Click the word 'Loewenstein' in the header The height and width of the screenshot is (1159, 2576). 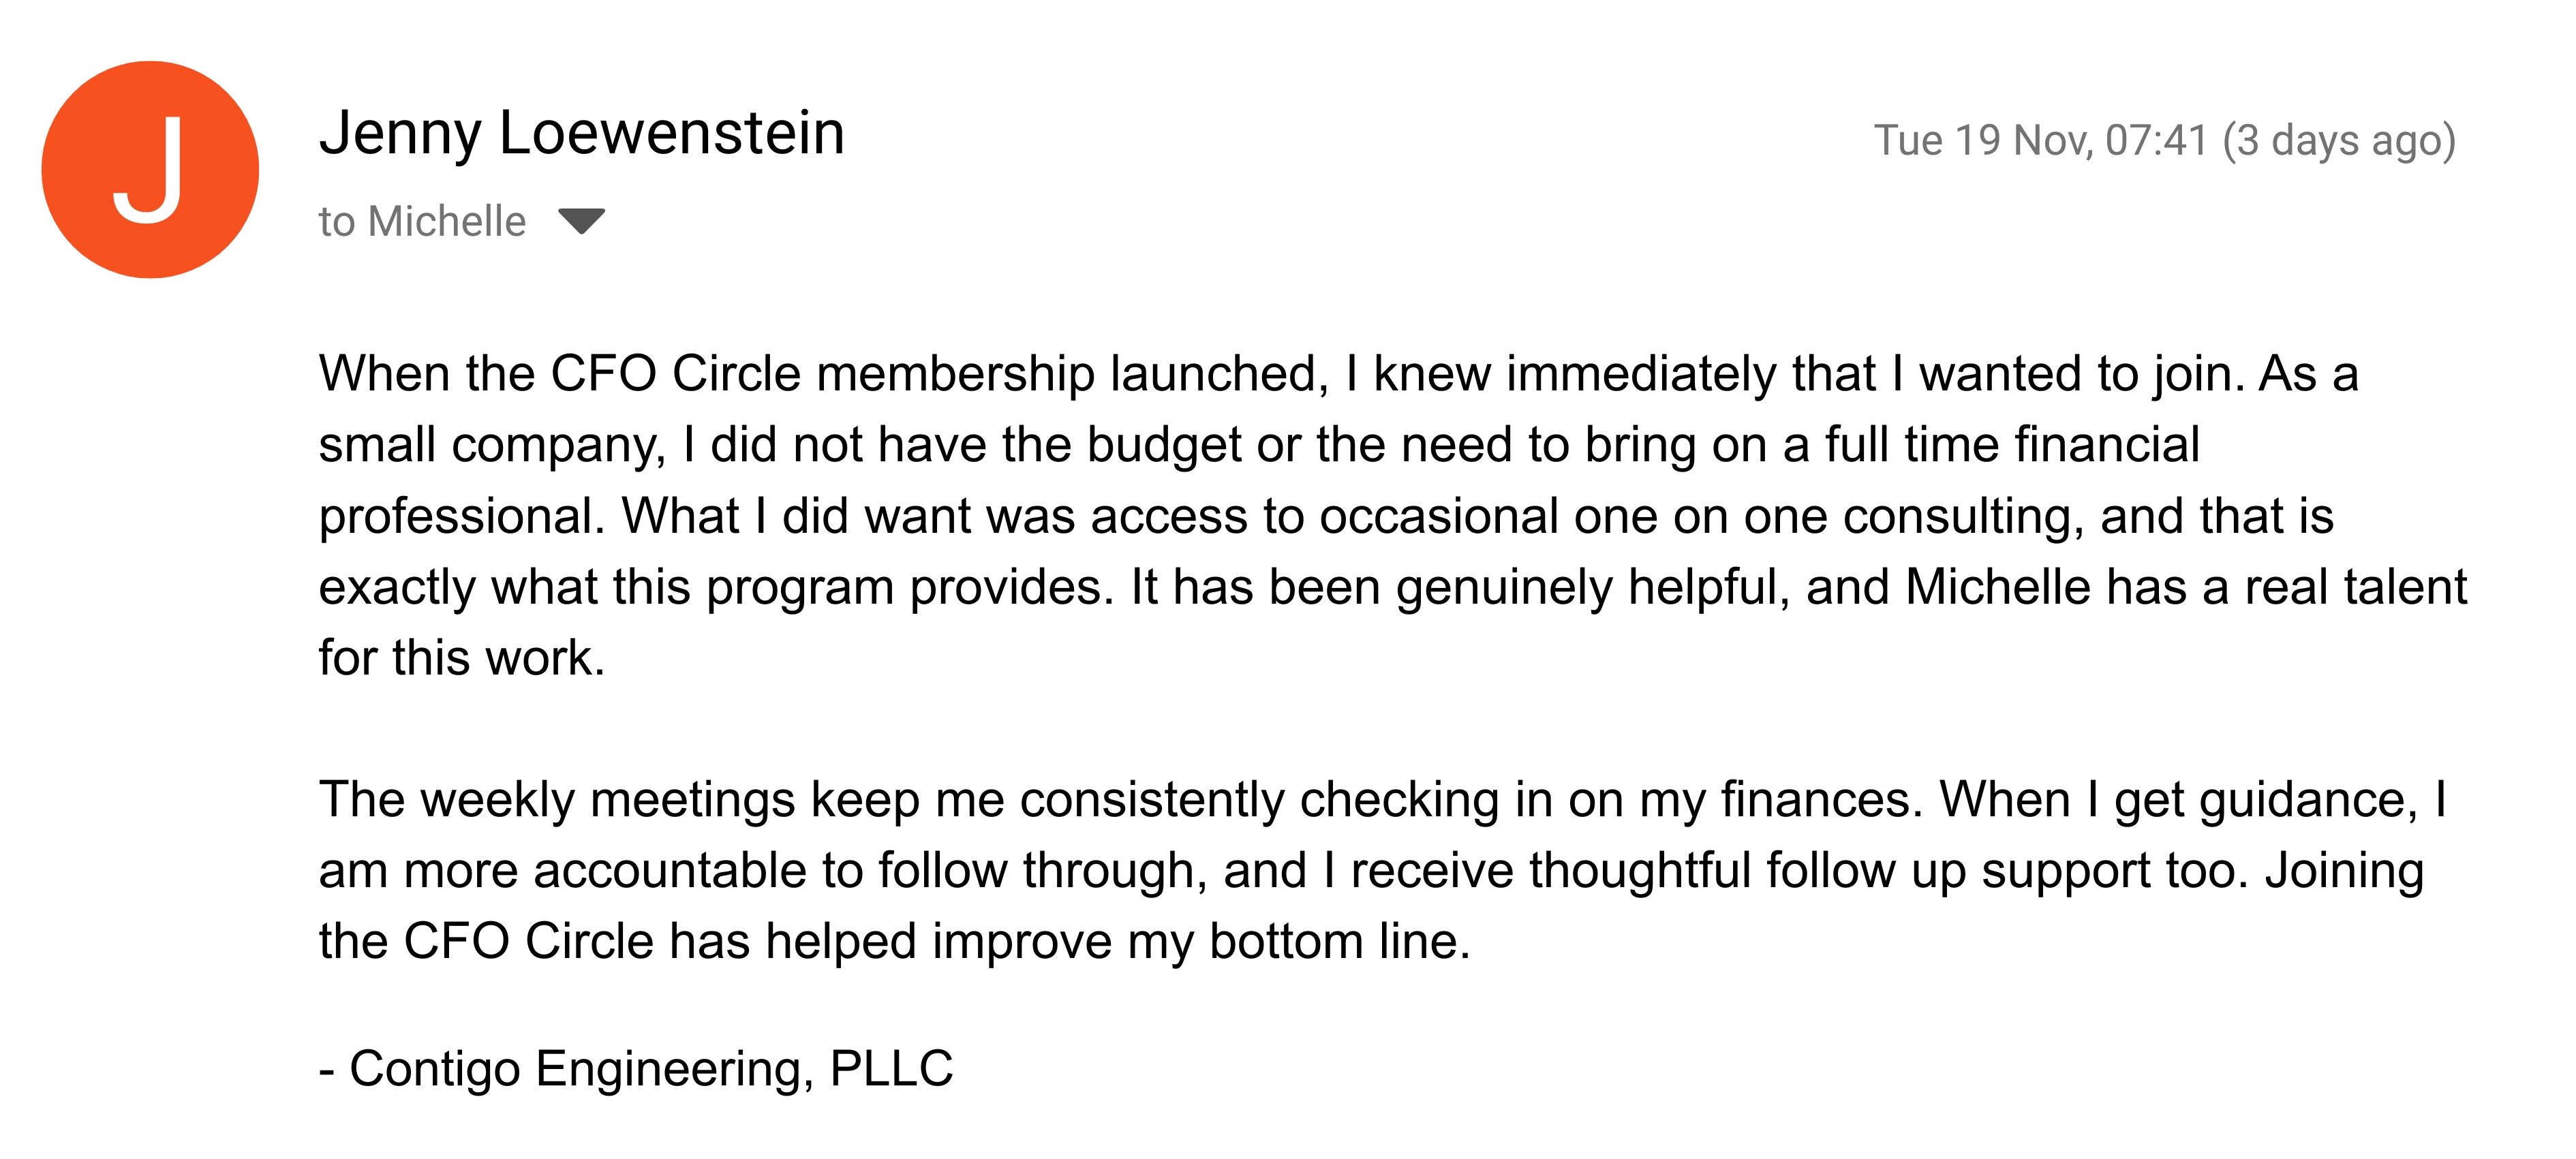(x=672, y=133)
